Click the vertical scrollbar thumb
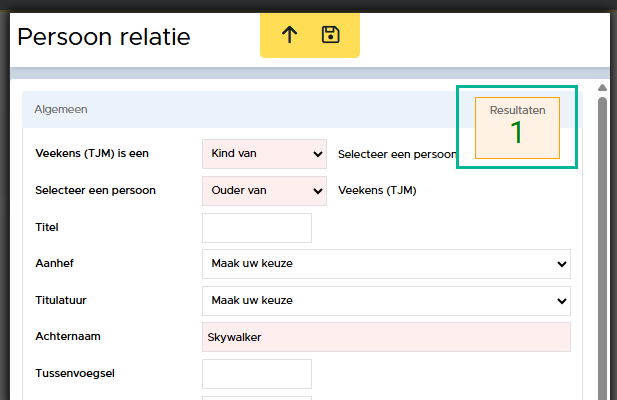Screen dimensions: 617x400 point(602,248)
